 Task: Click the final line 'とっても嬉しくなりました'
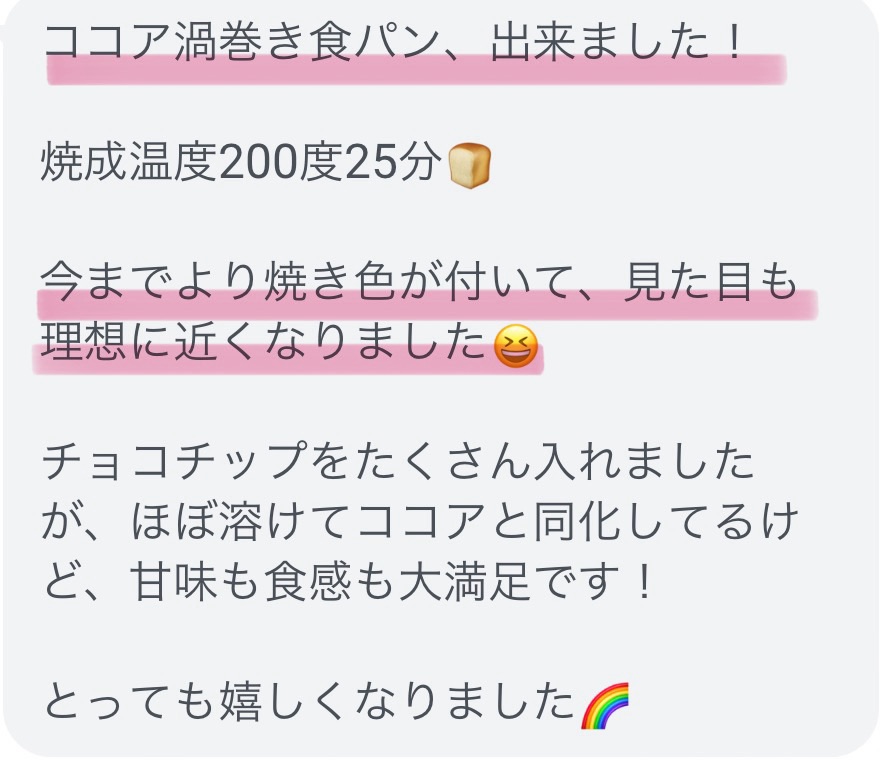point(309,701)
